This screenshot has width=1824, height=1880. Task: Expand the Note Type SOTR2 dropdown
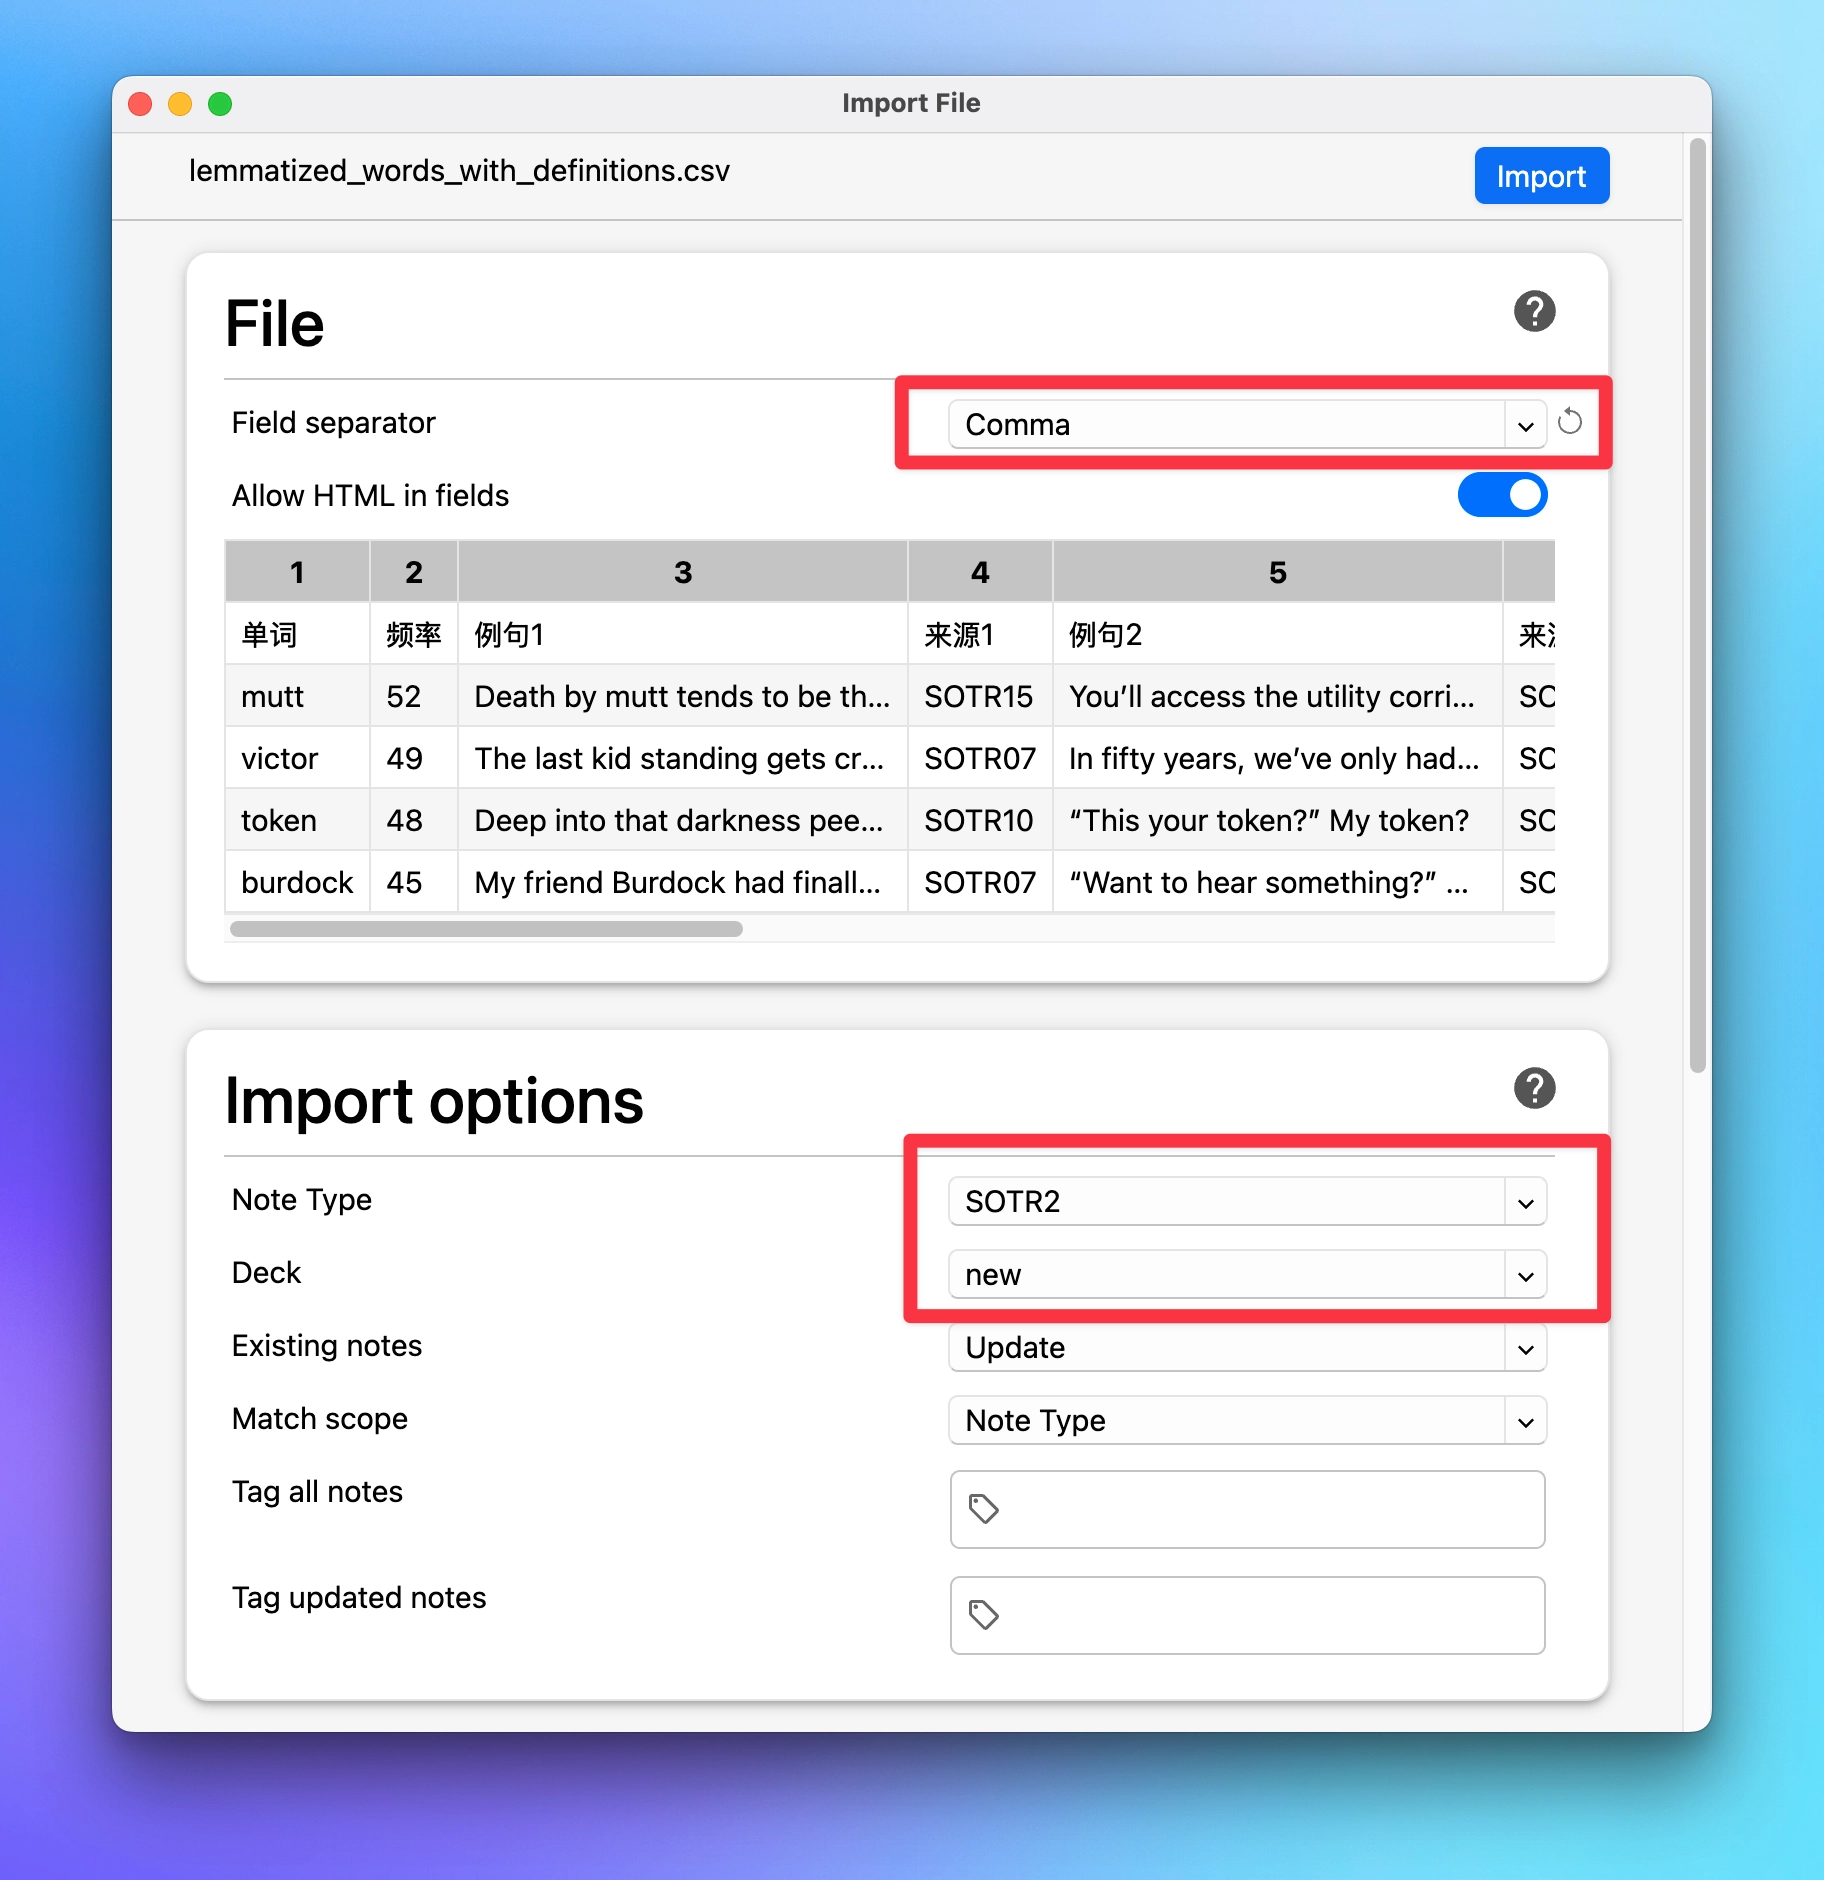[x=1246, y=1201]
